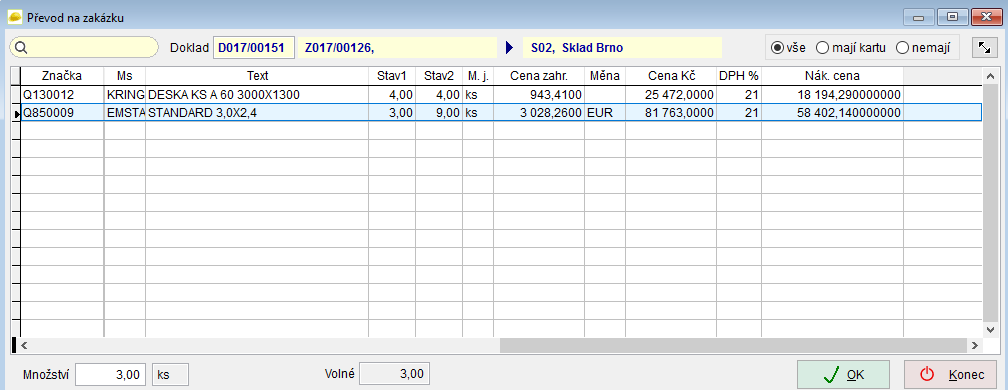Confirm with the OK button
The width and height of the screenshot is (1008, 390).
[x=843, y=375]
